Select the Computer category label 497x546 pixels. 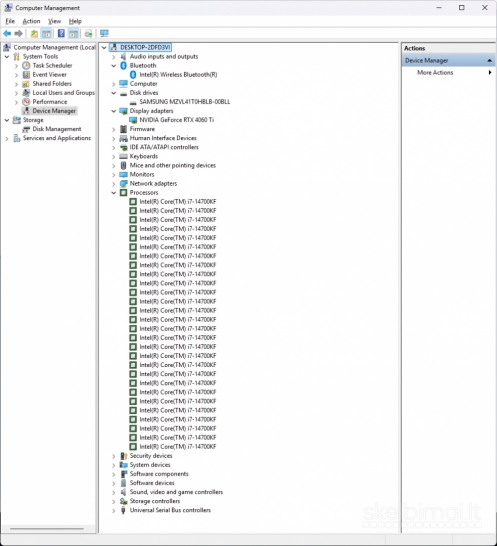[x=143, y=84]
